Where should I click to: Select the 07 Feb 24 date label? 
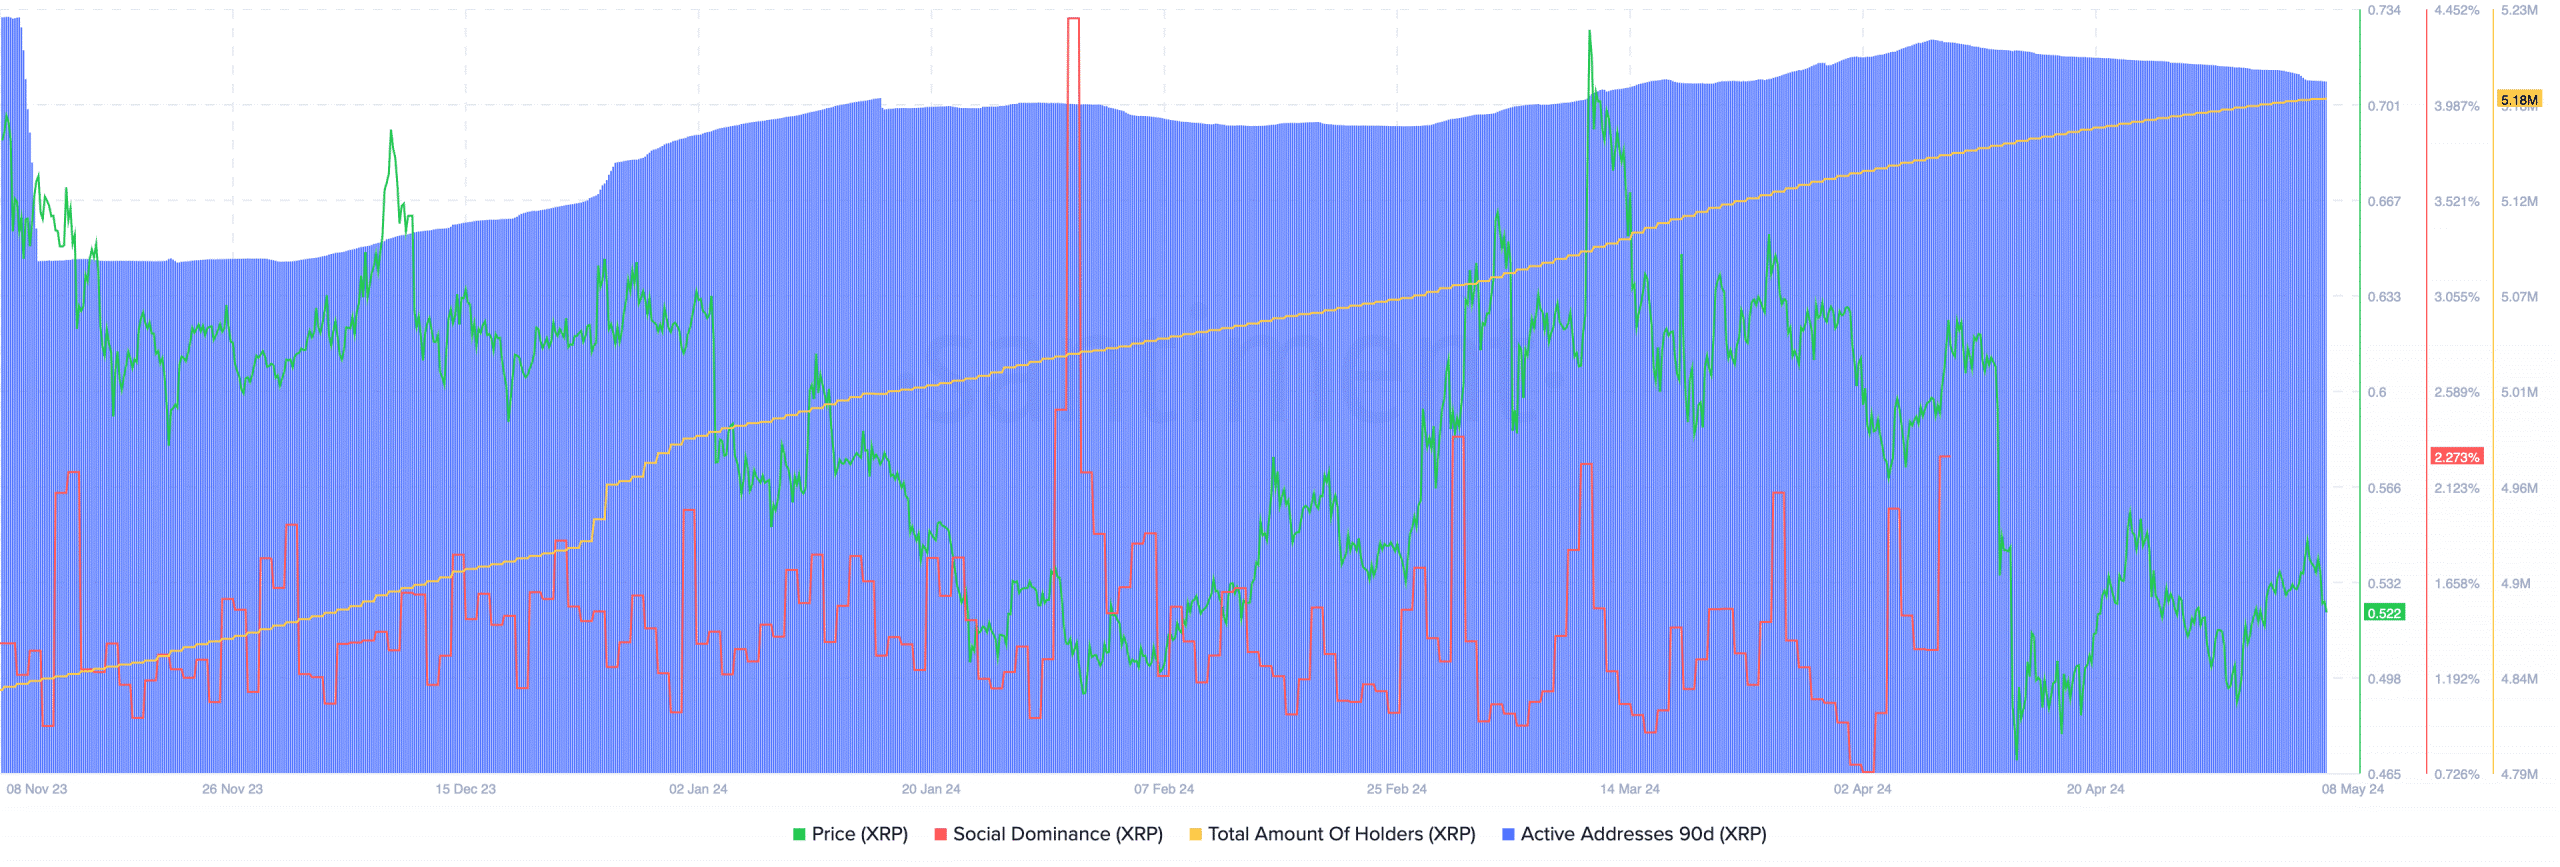point(1164,790)
